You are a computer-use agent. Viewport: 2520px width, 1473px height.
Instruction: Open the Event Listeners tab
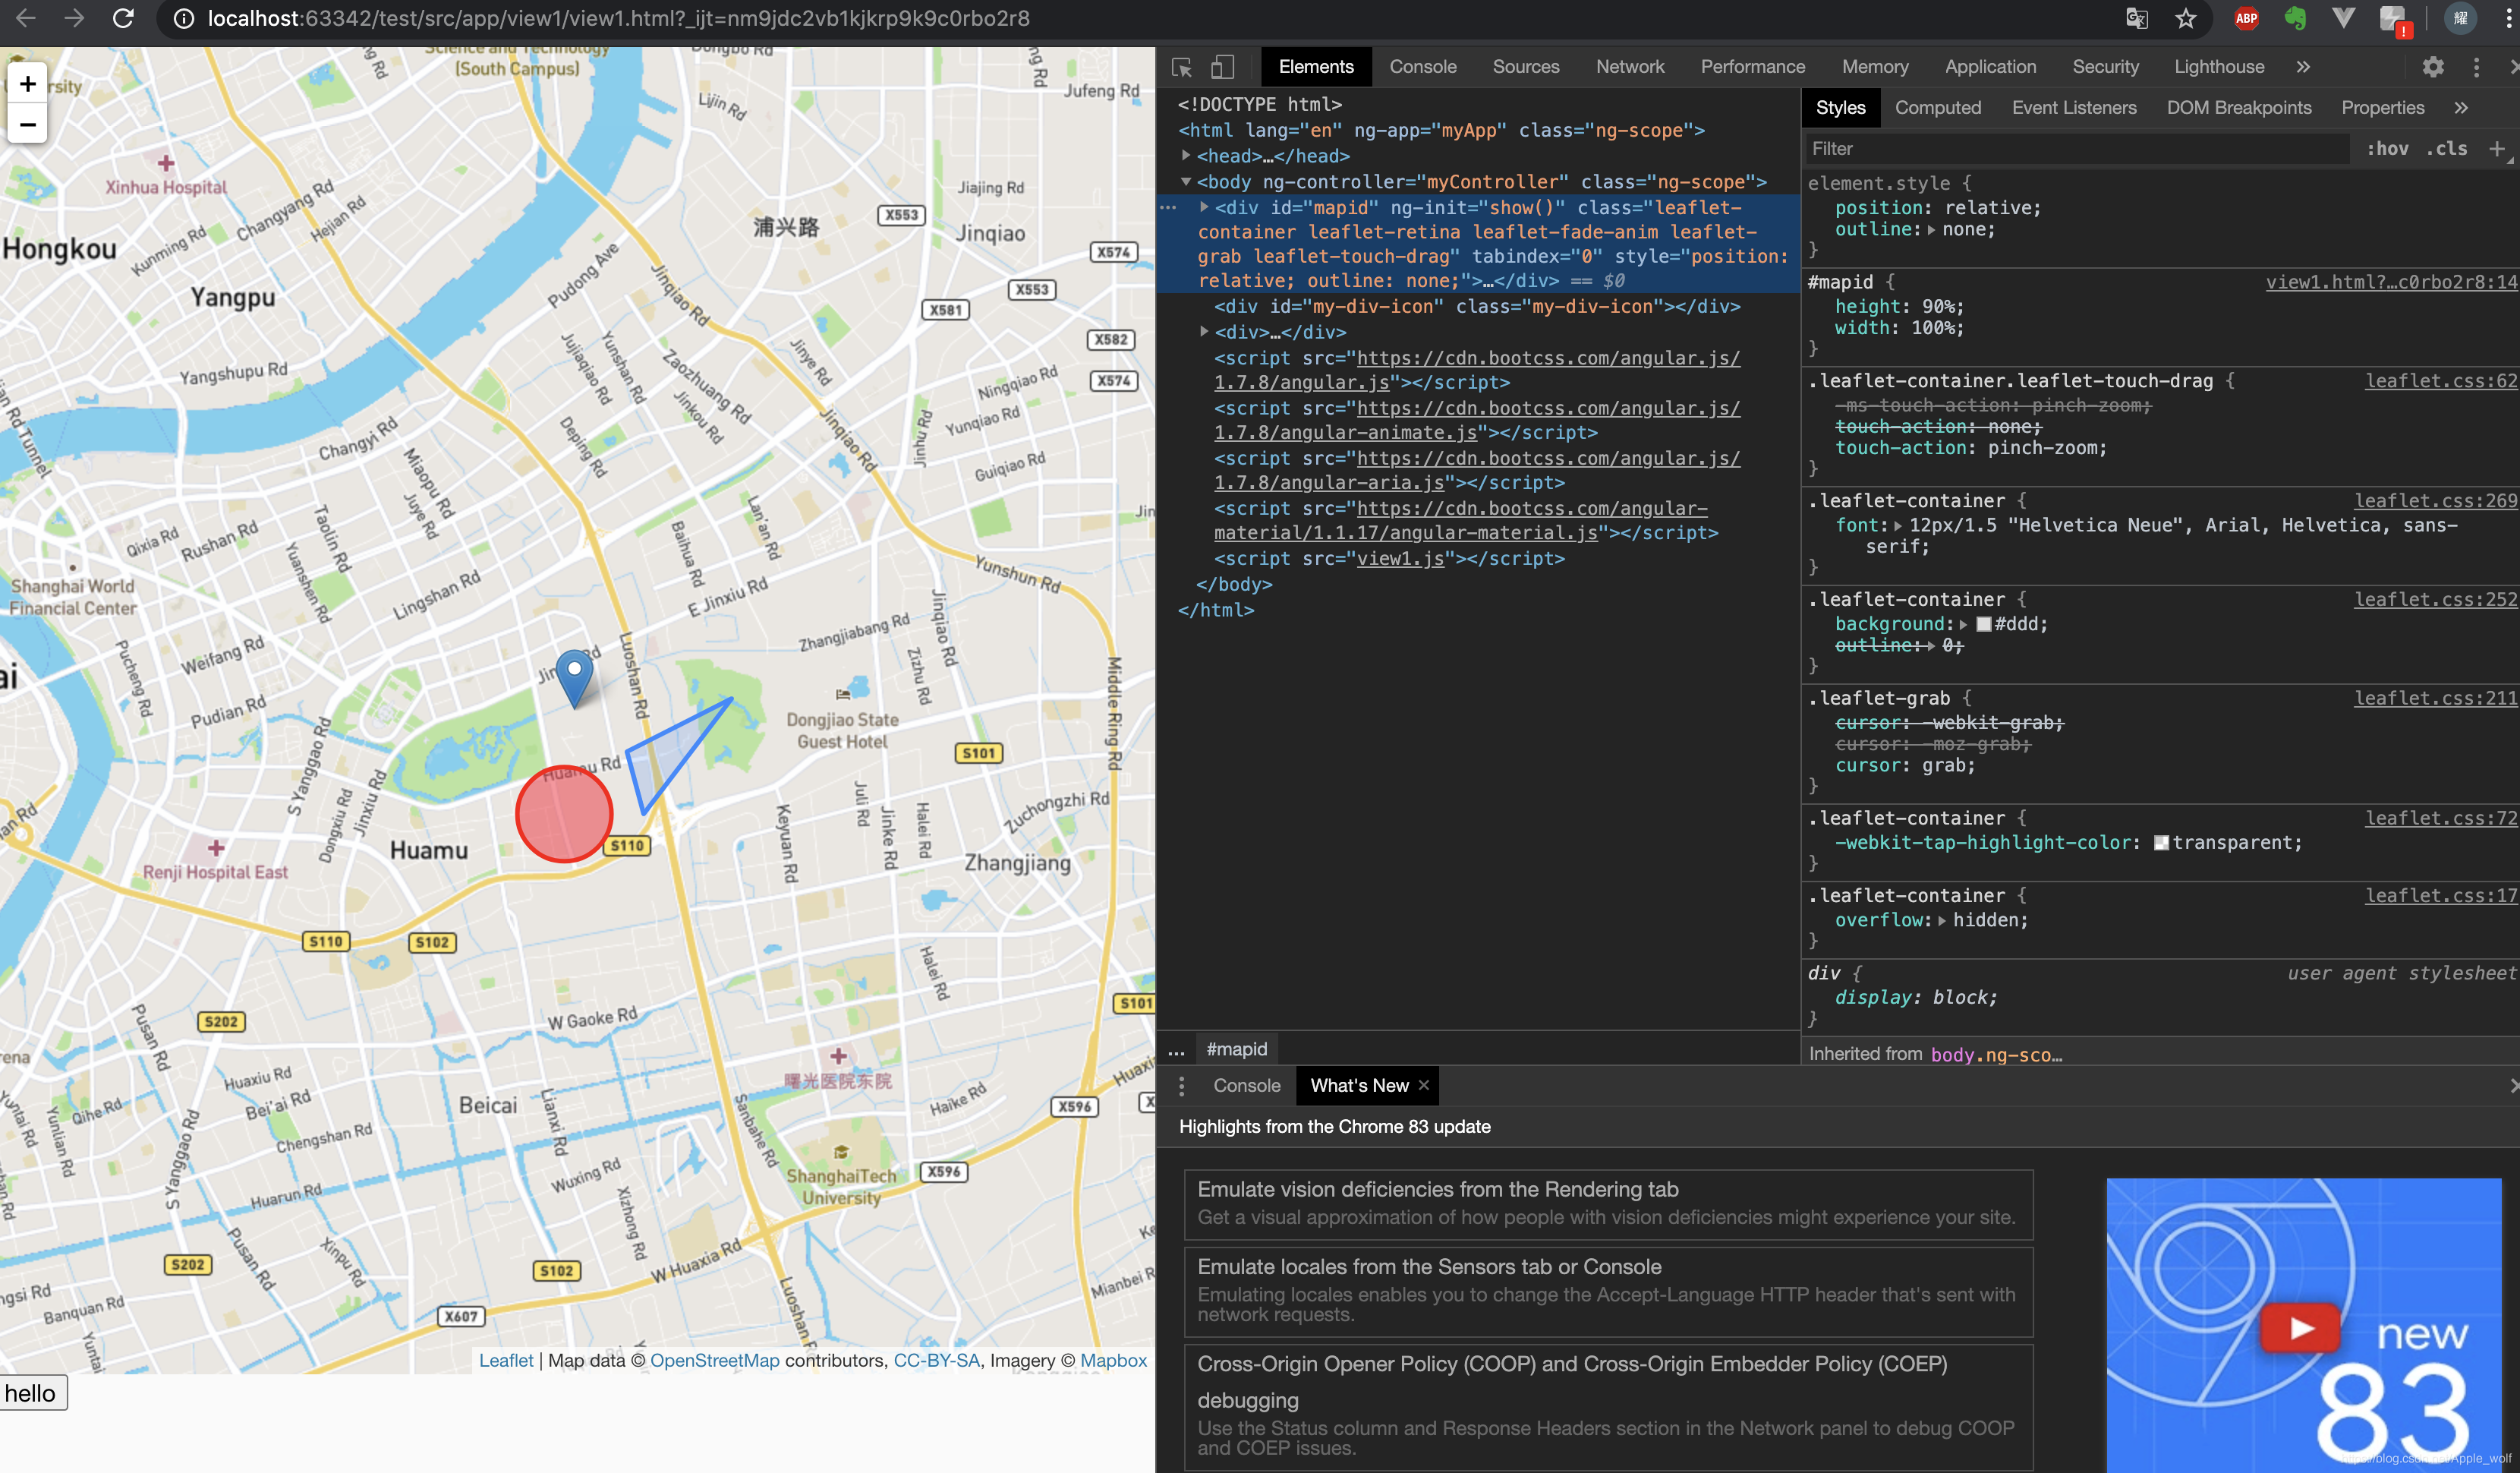pos(2074,108)
